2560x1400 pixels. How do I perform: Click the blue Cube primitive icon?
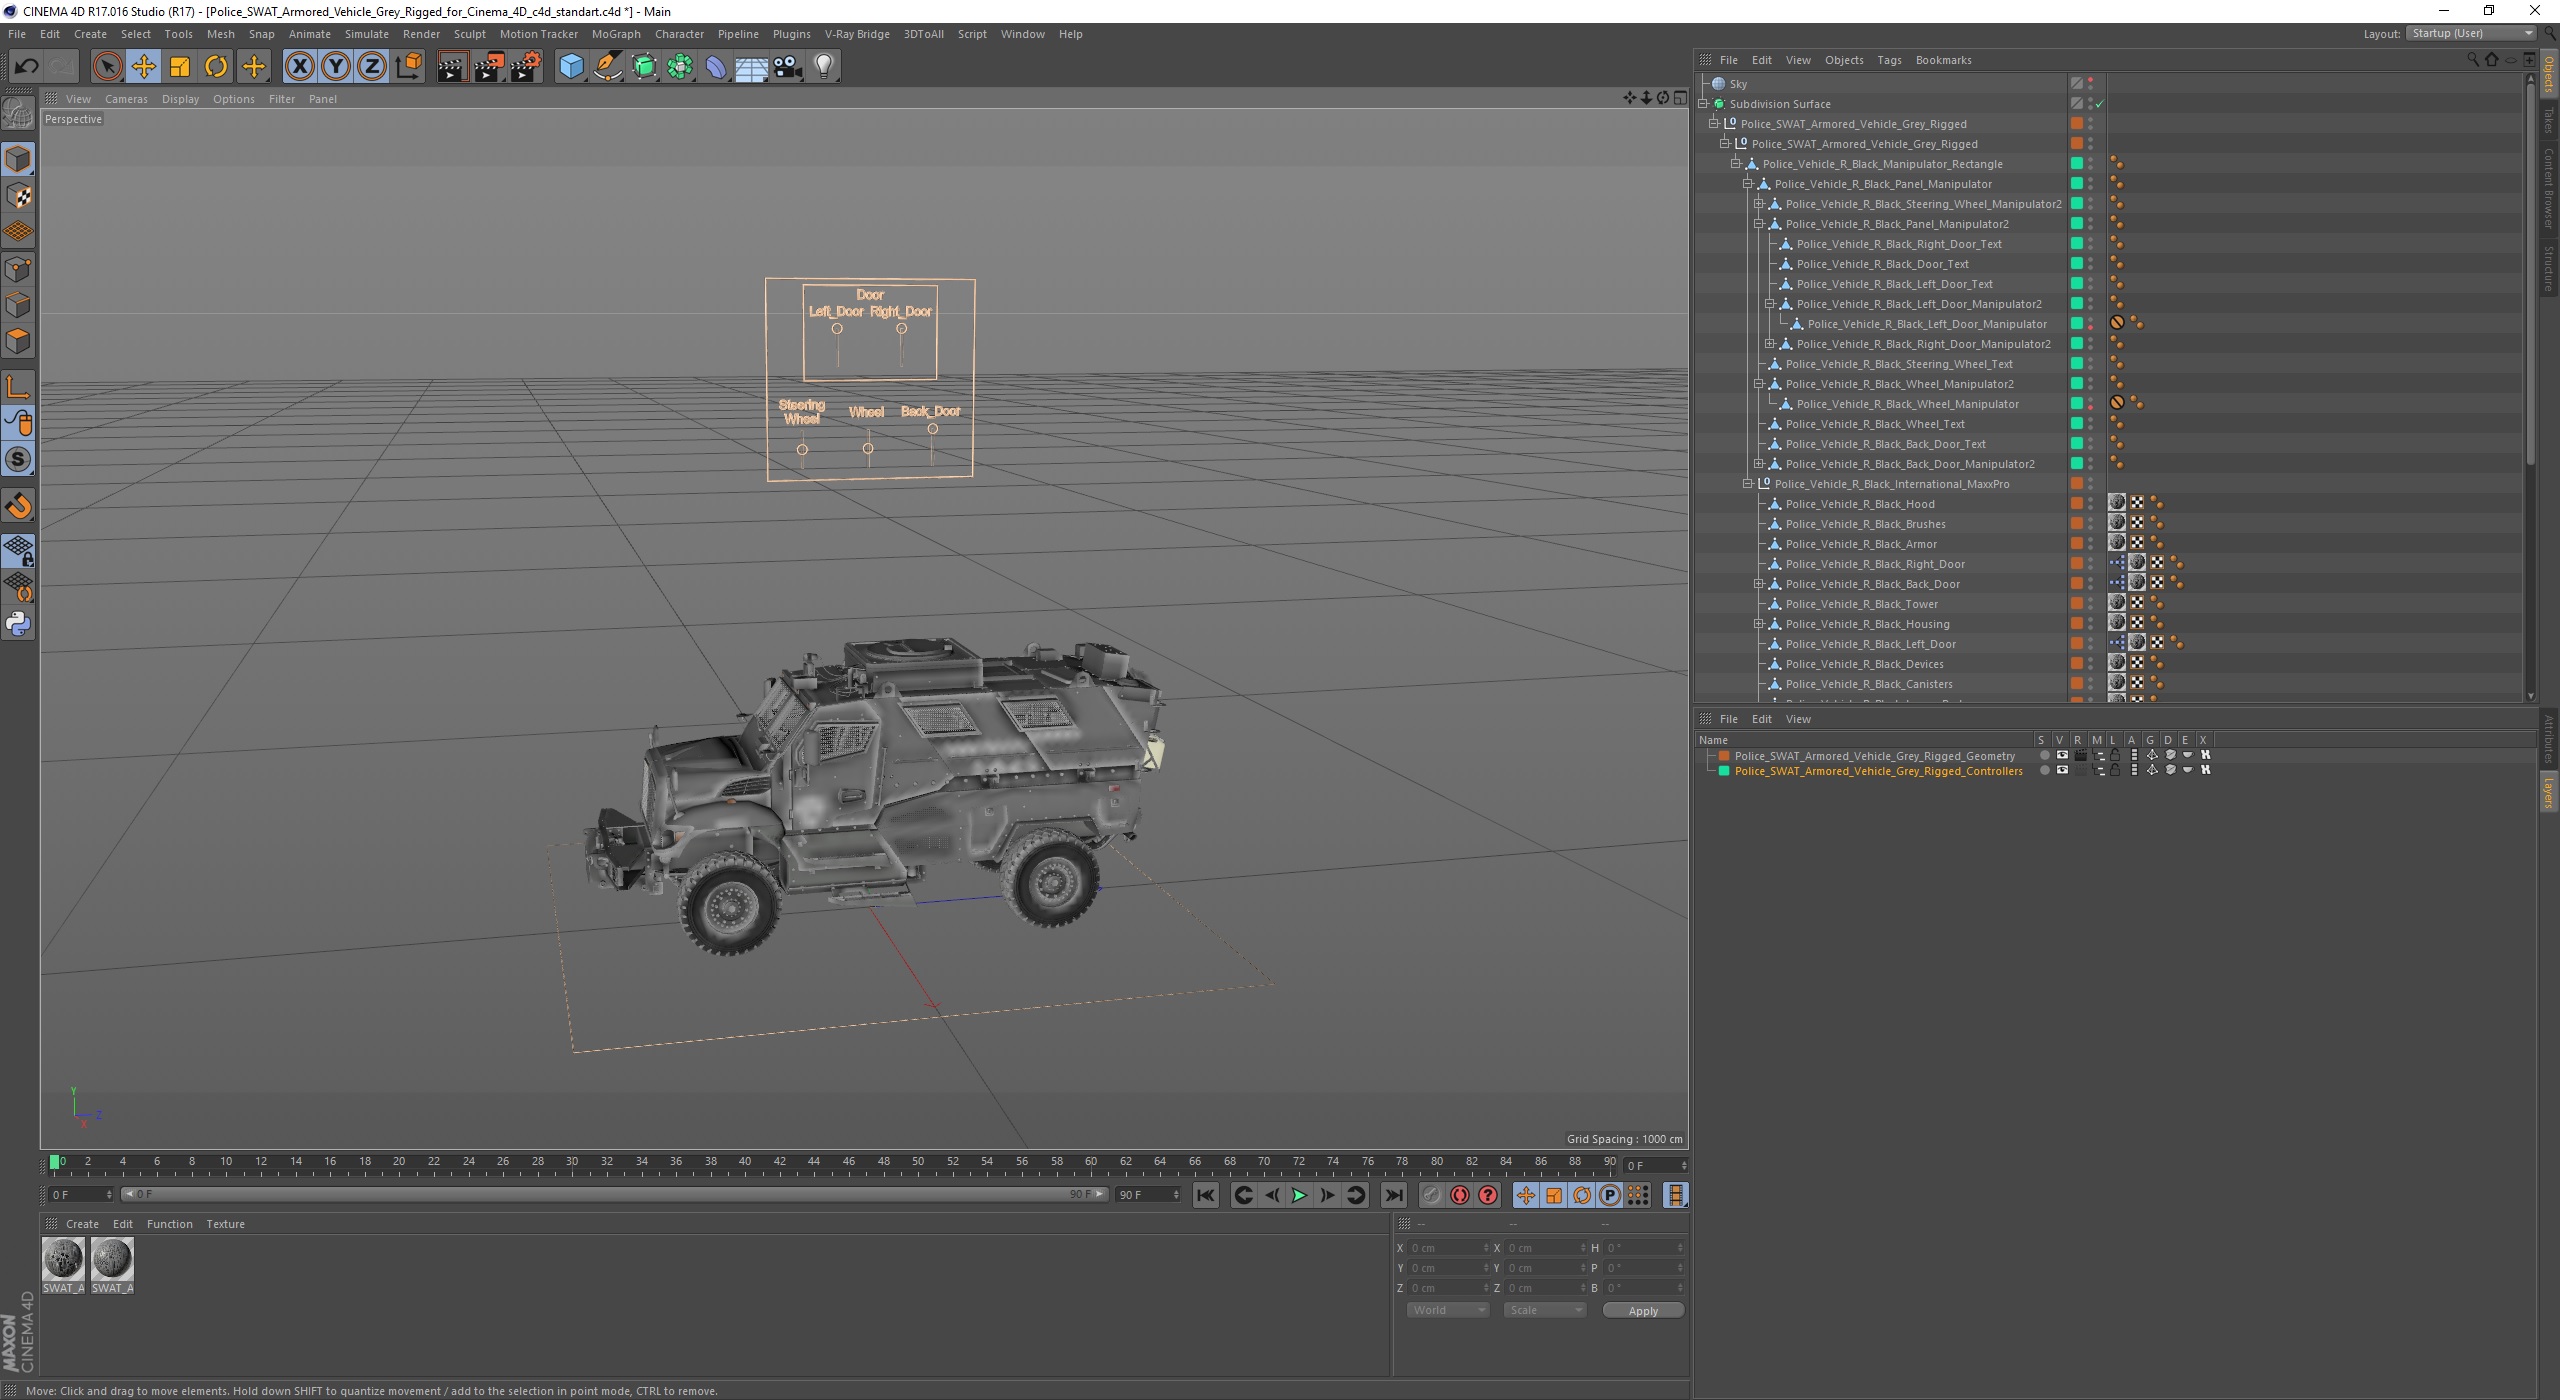pos(571,67)
